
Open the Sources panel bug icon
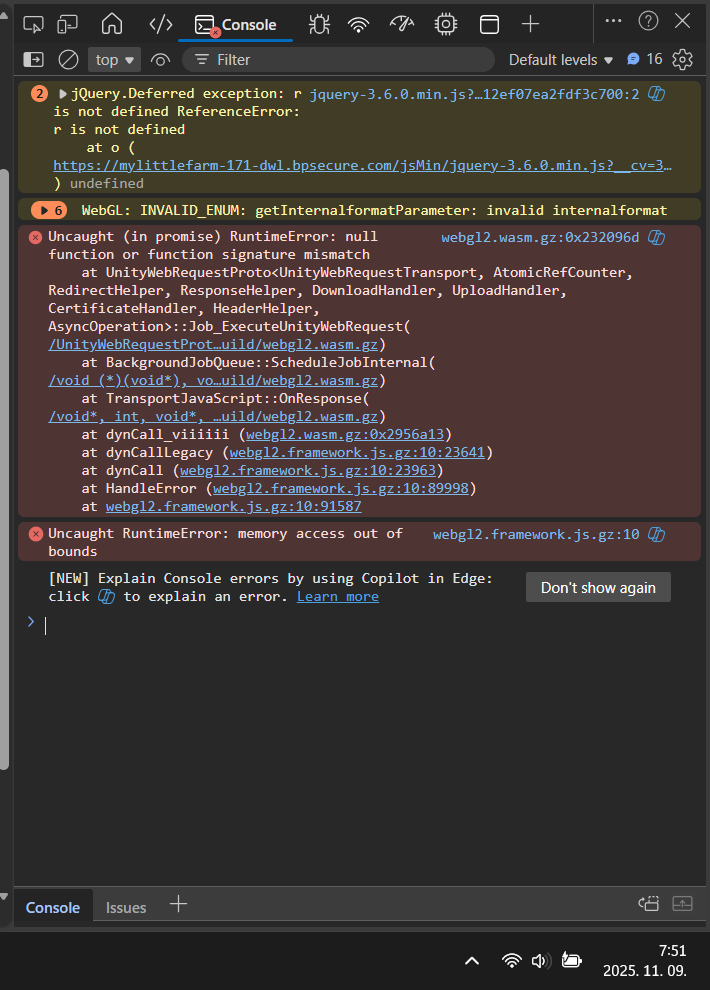coord(320,24)
